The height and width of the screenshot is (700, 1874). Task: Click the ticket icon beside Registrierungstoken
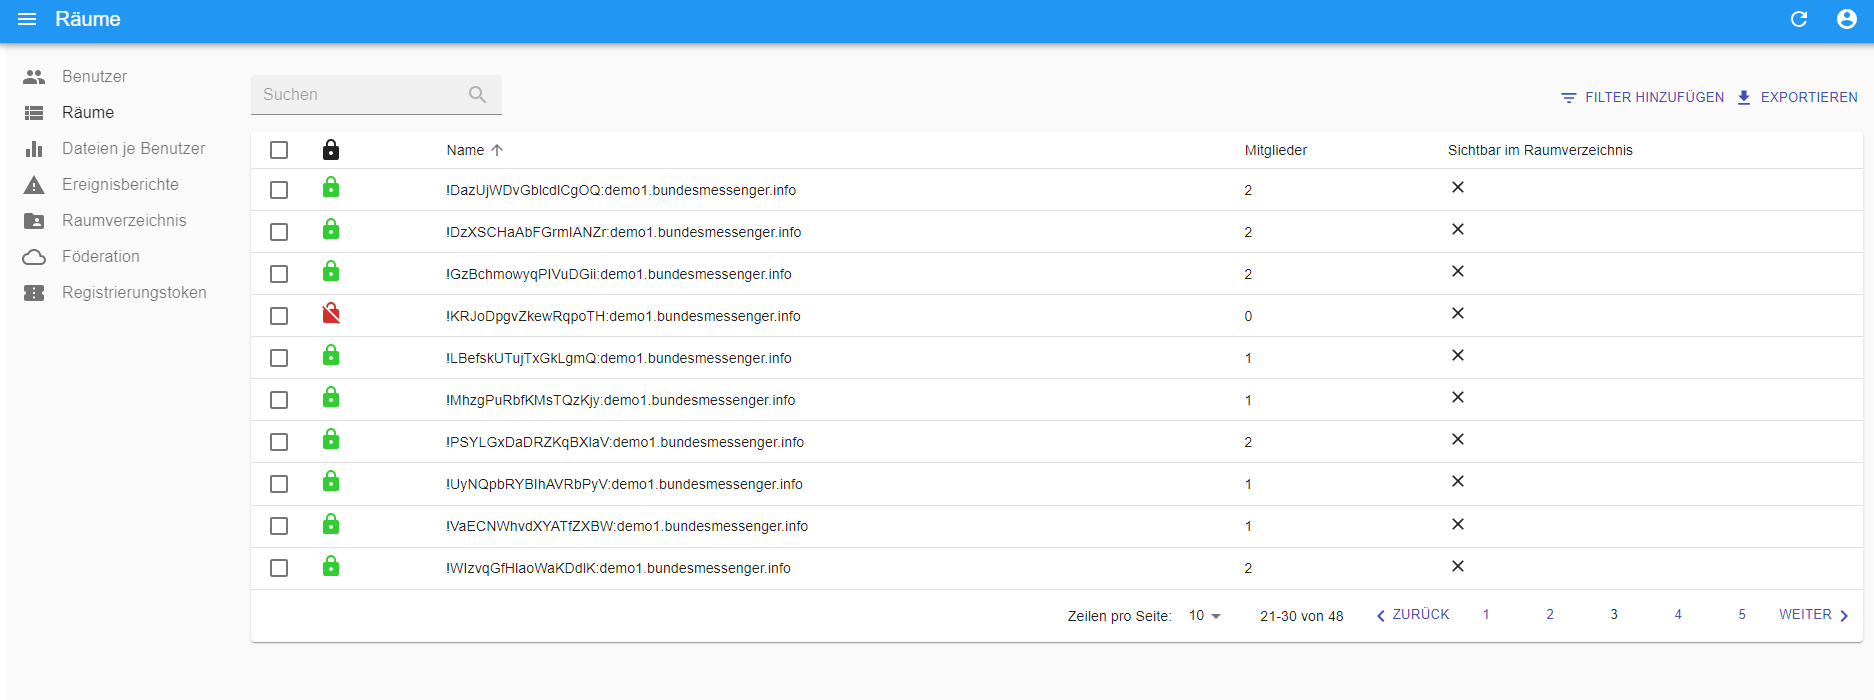coord(34,293)
